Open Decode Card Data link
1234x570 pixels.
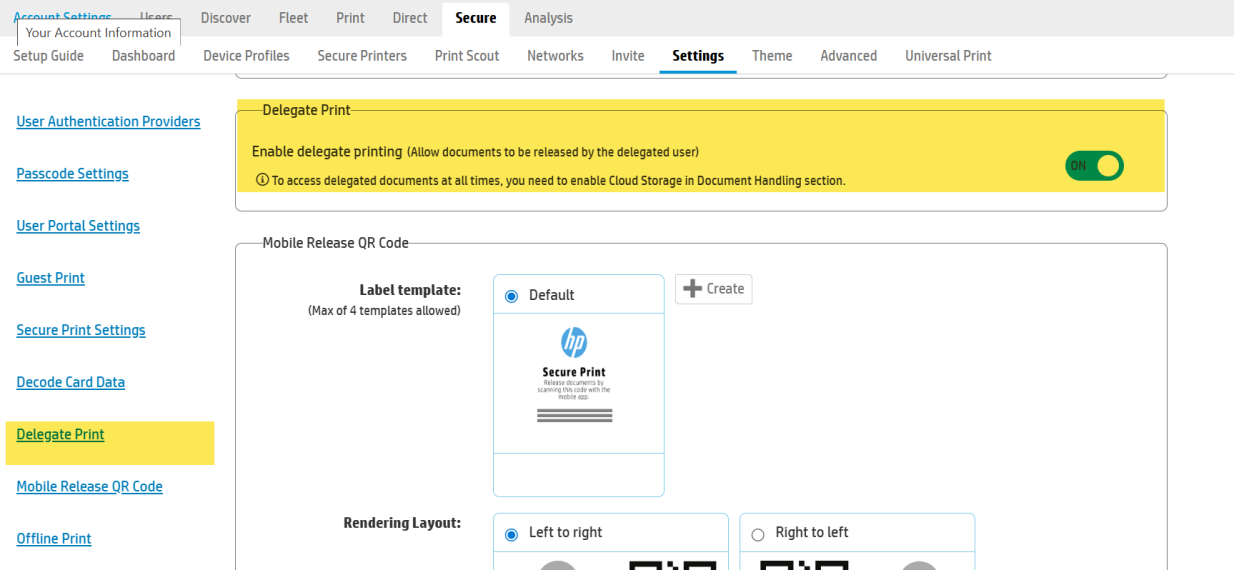[x=71, y=382]
